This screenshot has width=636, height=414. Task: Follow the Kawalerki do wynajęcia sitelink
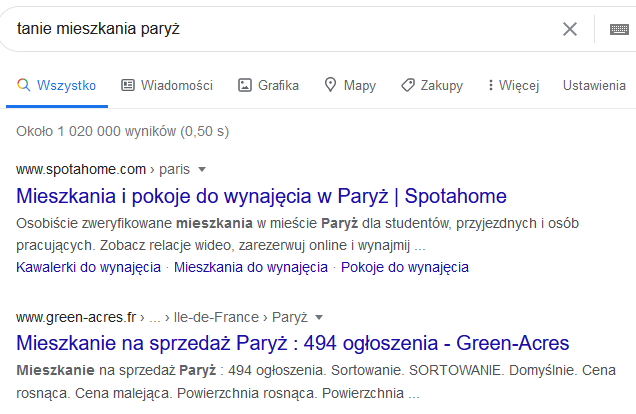pyautogui.click(x=88, y=267)
